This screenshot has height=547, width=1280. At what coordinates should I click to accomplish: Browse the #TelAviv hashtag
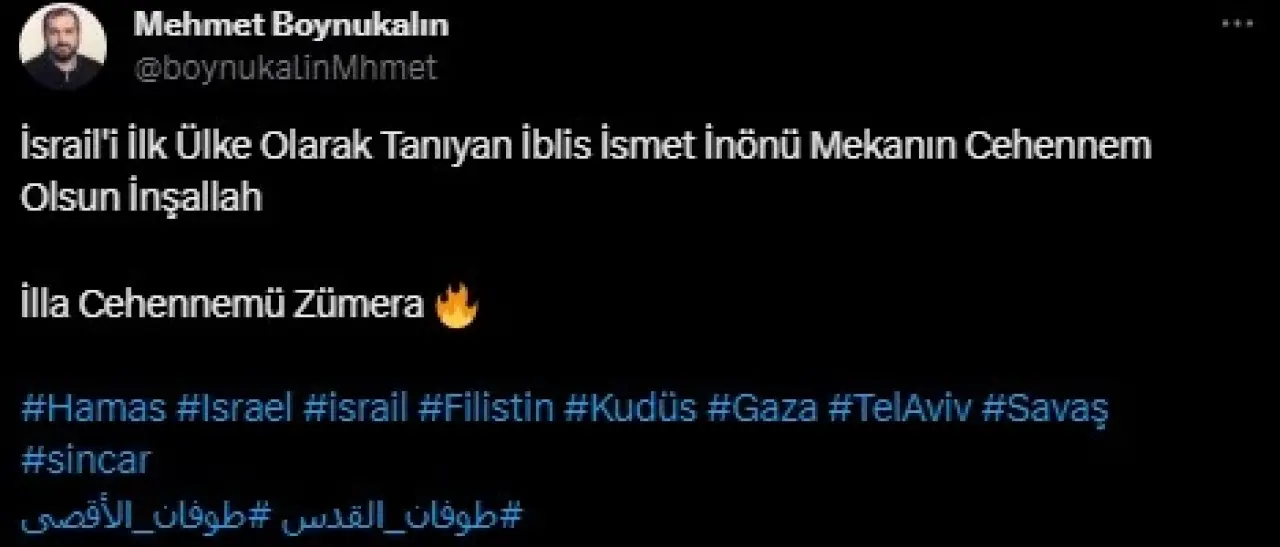click(898, 409)
